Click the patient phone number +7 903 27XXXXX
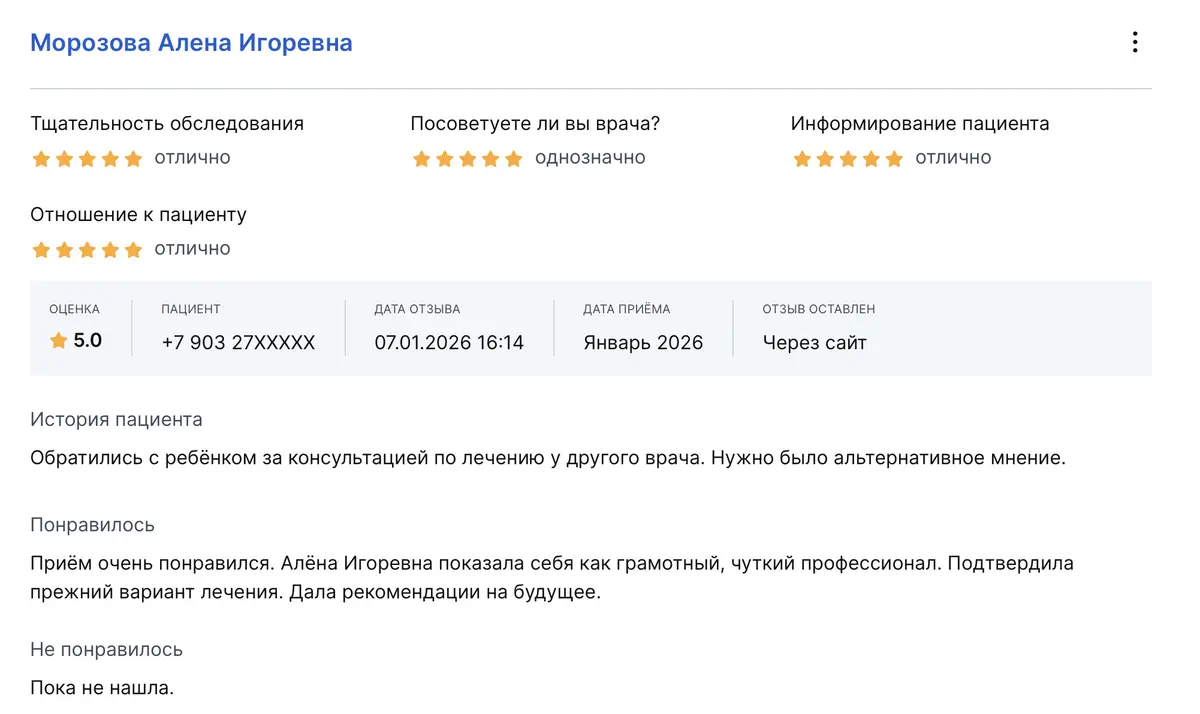1200x714 pixels. click(238, 342)
